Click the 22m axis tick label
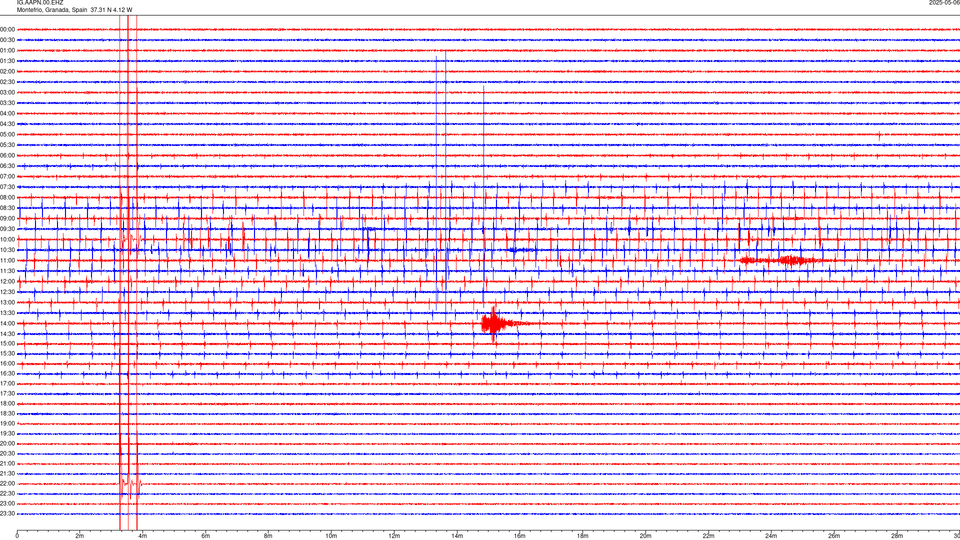960x540 pixels. tap(708, 536)
